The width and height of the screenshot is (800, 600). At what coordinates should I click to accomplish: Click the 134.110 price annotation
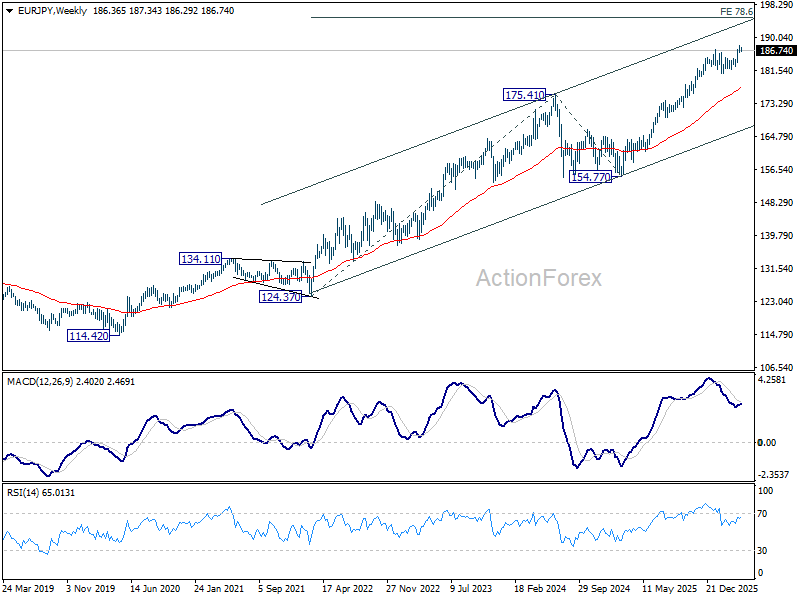pos(201,259)
